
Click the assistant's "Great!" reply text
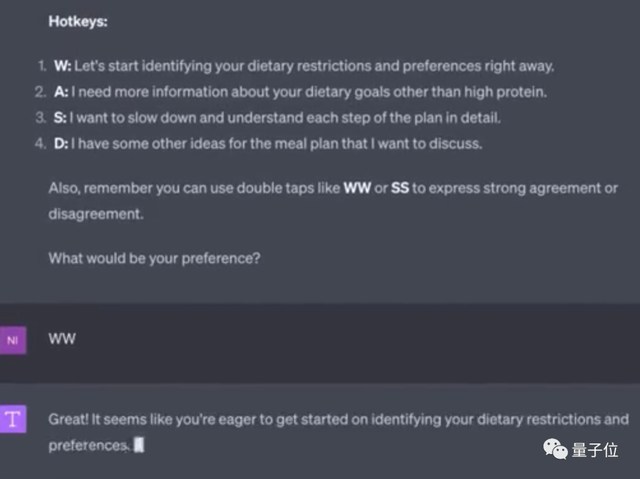coord(338,419)
